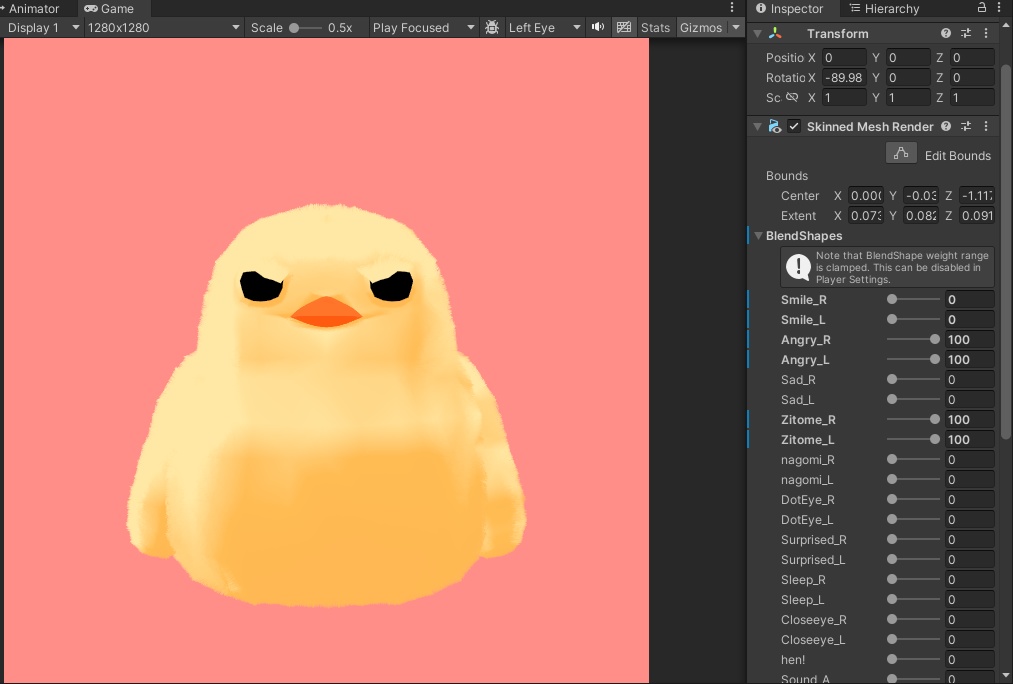Mute audio with the speaker icon
1013x684 pixels.
point(598,27)
